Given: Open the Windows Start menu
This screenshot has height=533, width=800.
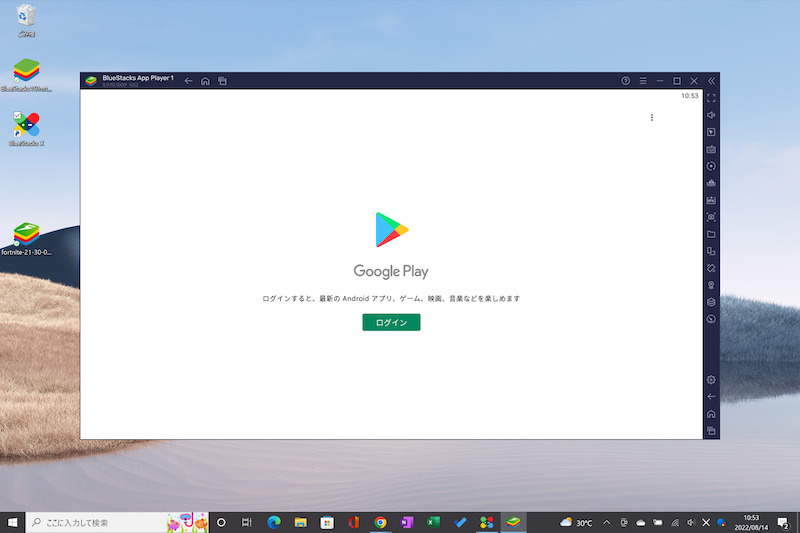Looking at the screenshot, I should pos(13,522).
